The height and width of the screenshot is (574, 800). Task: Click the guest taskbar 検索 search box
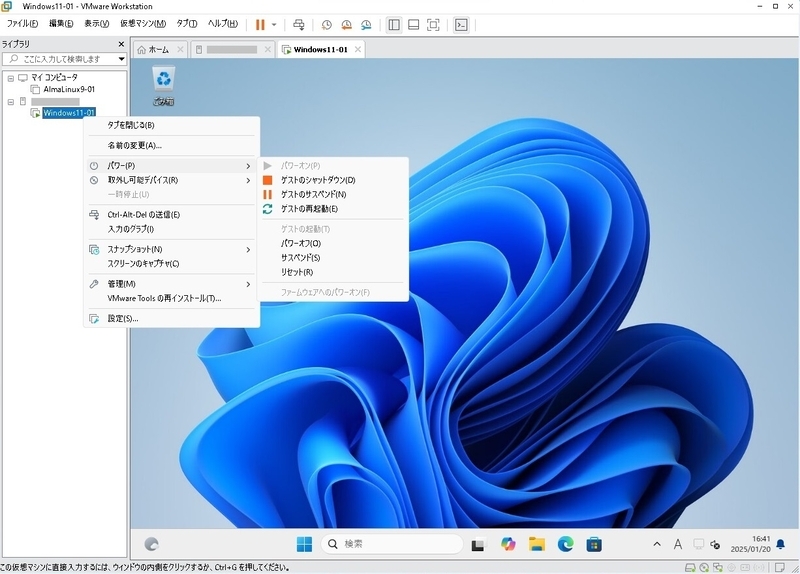click(x=392, y=544)
